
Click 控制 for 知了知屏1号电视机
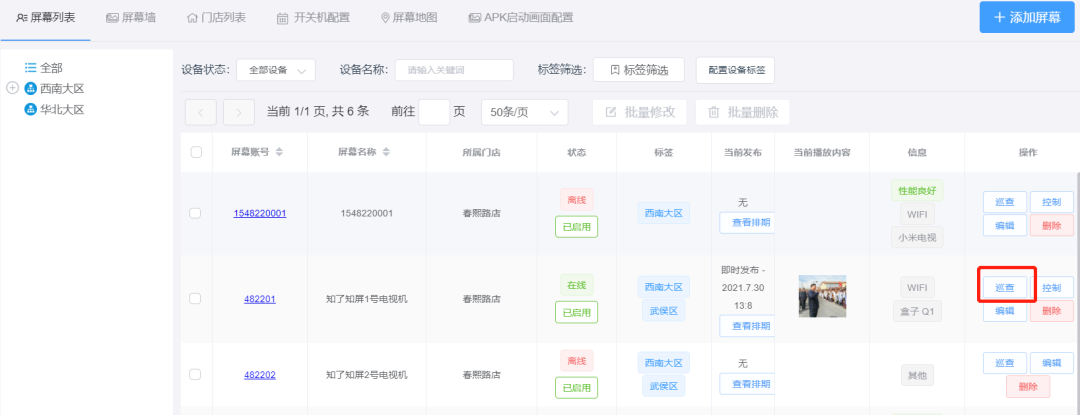coord(1052,288)
